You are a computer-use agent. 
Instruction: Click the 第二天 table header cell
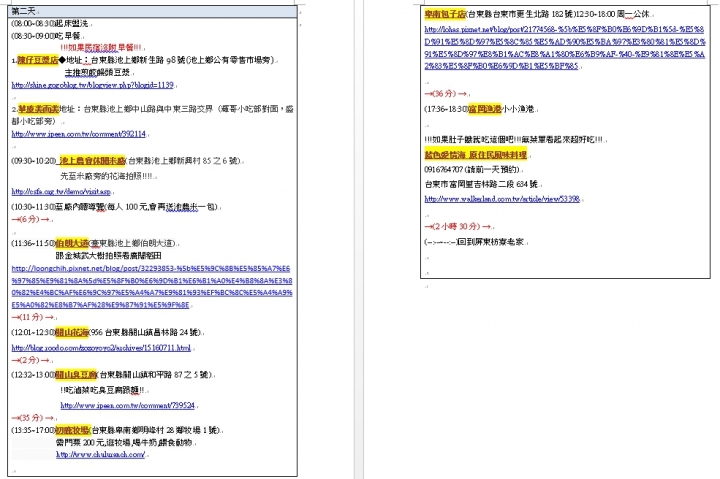(152, 11)
